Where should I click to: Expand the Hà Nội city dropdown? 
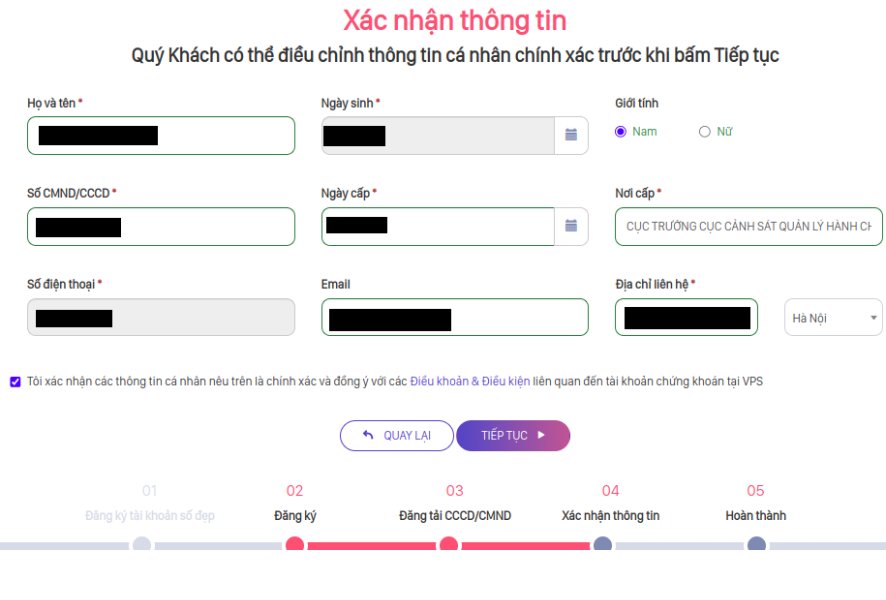point(833,318)
